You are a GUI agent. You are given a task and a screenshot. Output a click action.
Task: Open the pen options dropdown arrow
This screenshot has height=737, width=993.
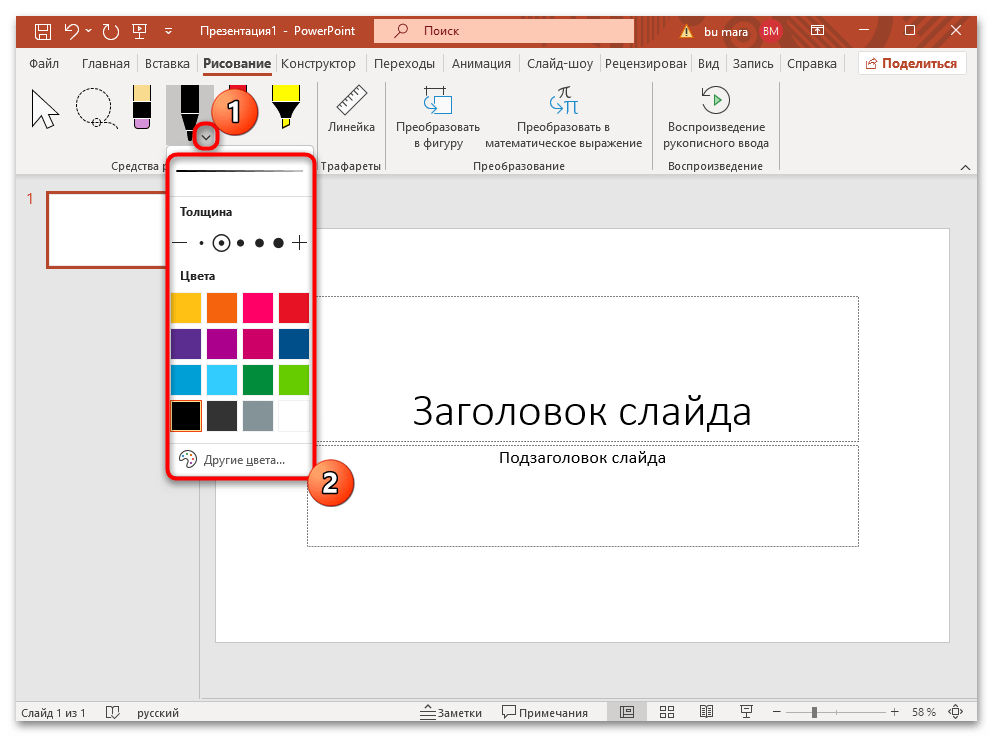point(205,136)
